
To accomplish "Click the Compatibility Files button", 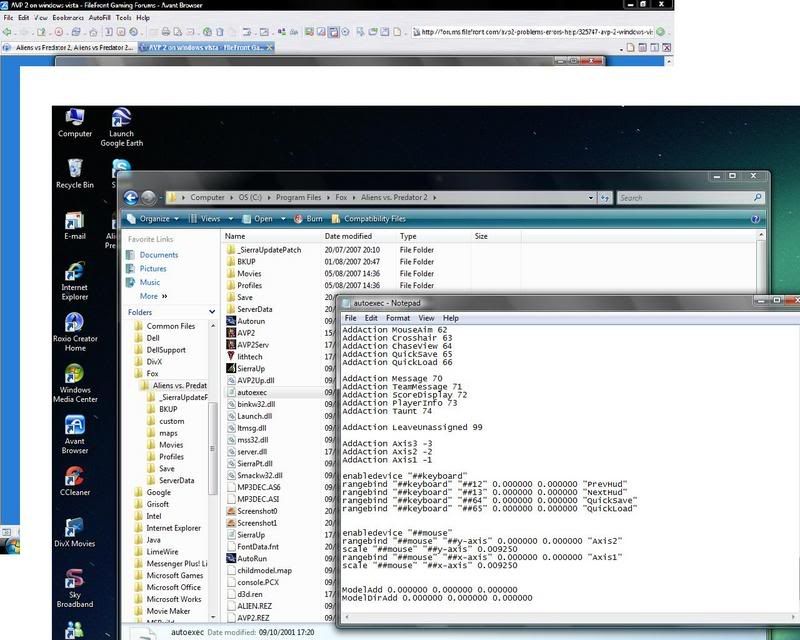I will [368, 219].
